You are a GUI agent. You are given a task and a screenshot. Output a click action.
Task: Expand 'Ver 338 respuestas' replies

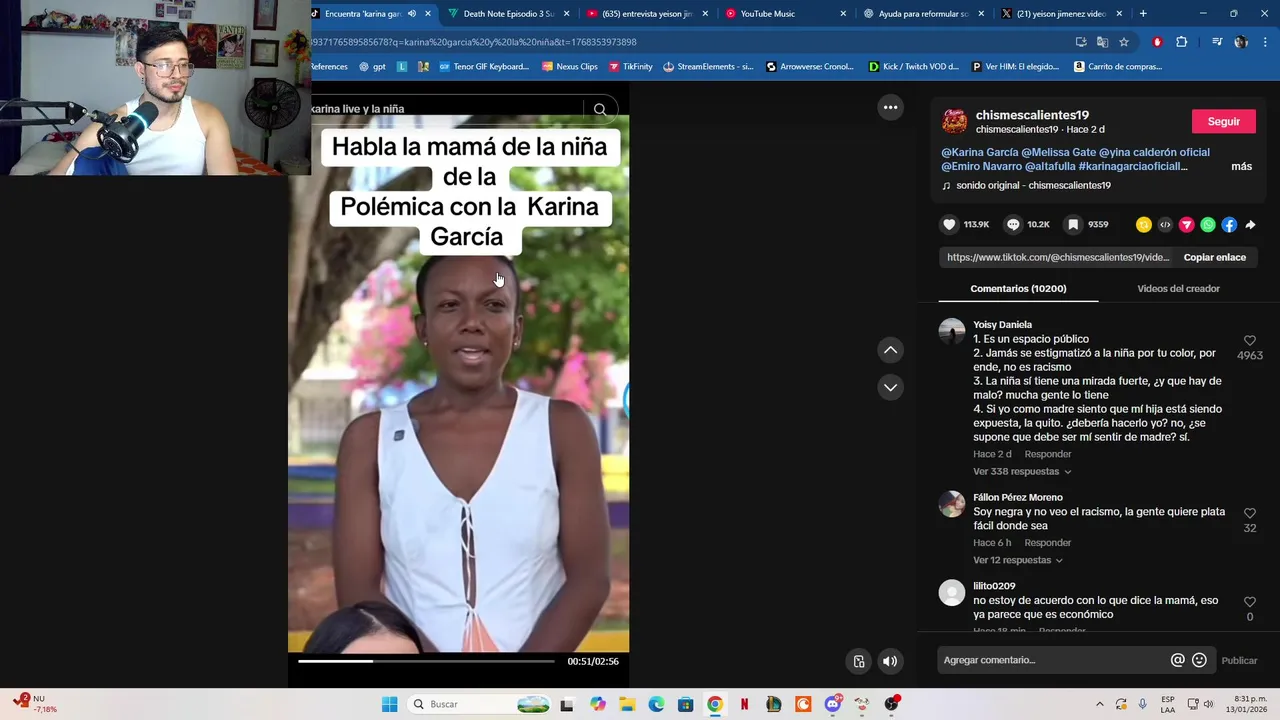(1022, 471)
